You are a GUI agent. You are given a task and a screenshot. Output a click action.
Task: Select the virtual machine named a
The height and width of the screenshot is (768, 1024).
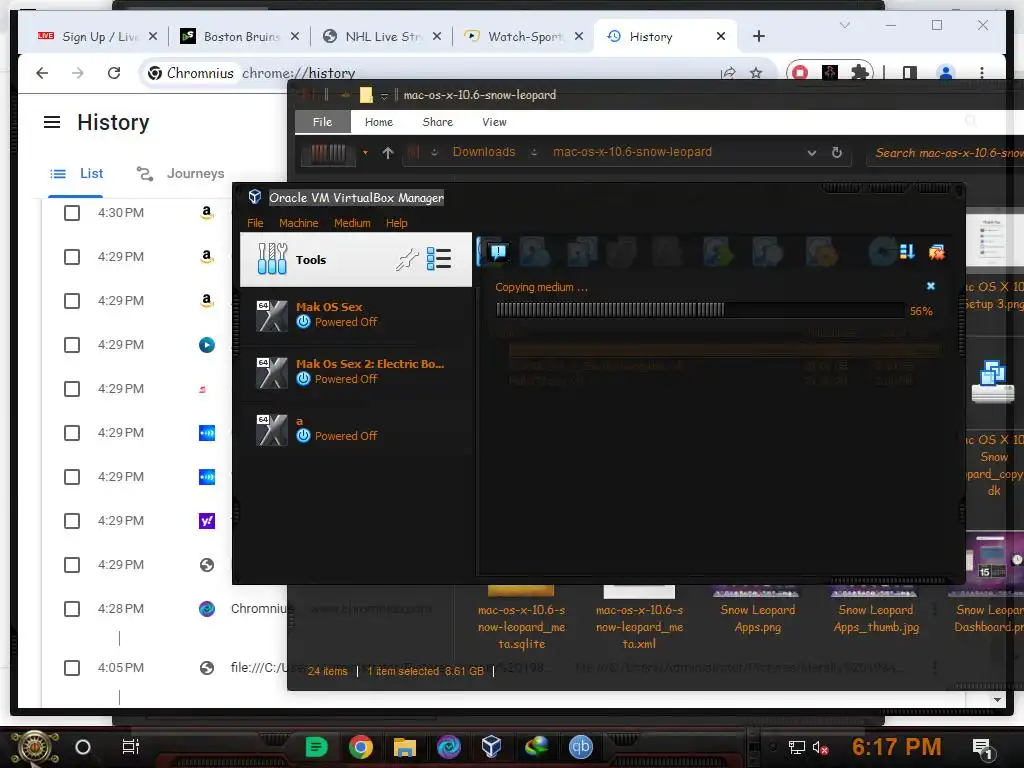[356, 429]
